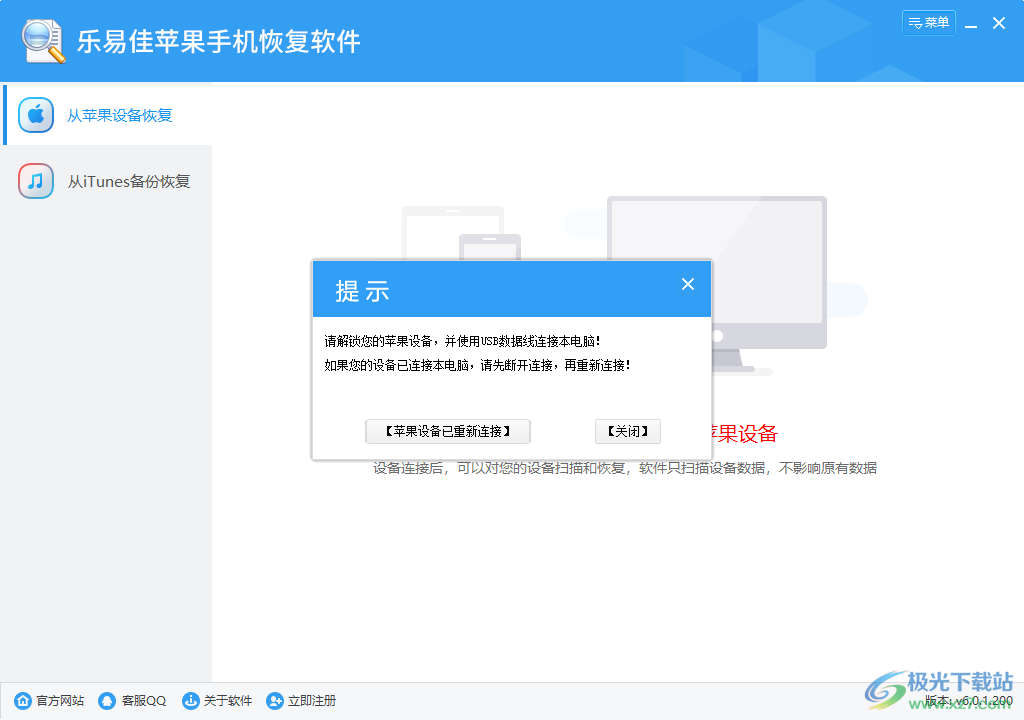
Task: Click the computer monitor illustration
Action: click(717, 285)
